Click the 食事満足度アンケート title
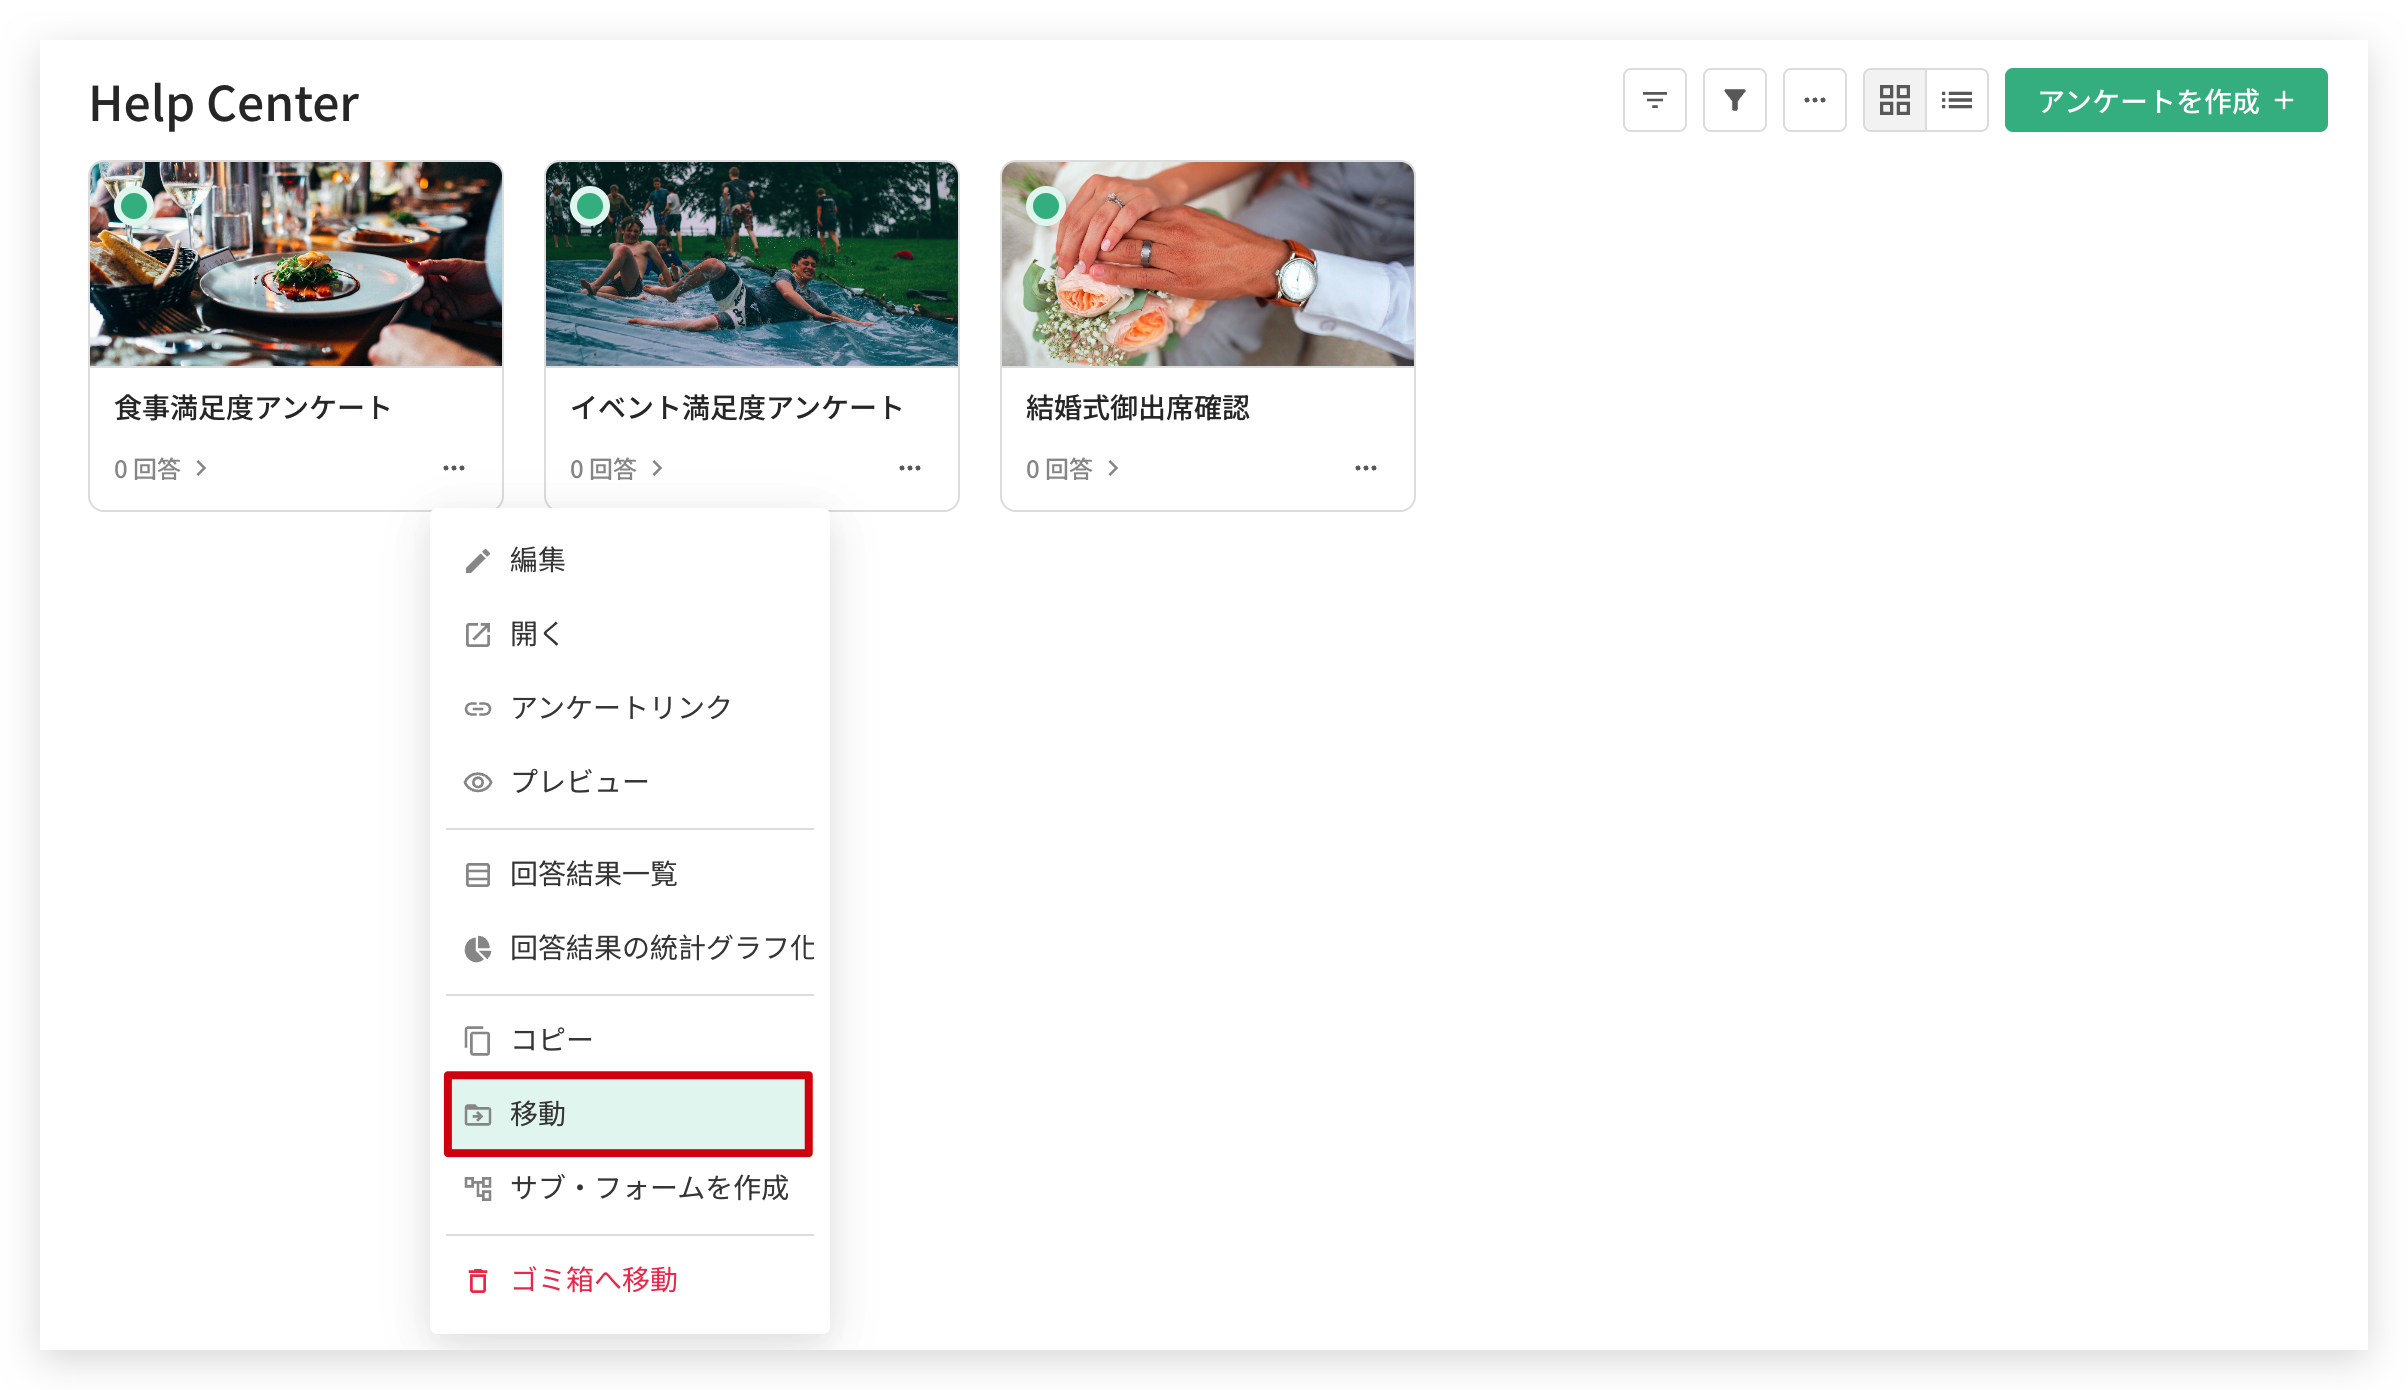 pos(252,408)
